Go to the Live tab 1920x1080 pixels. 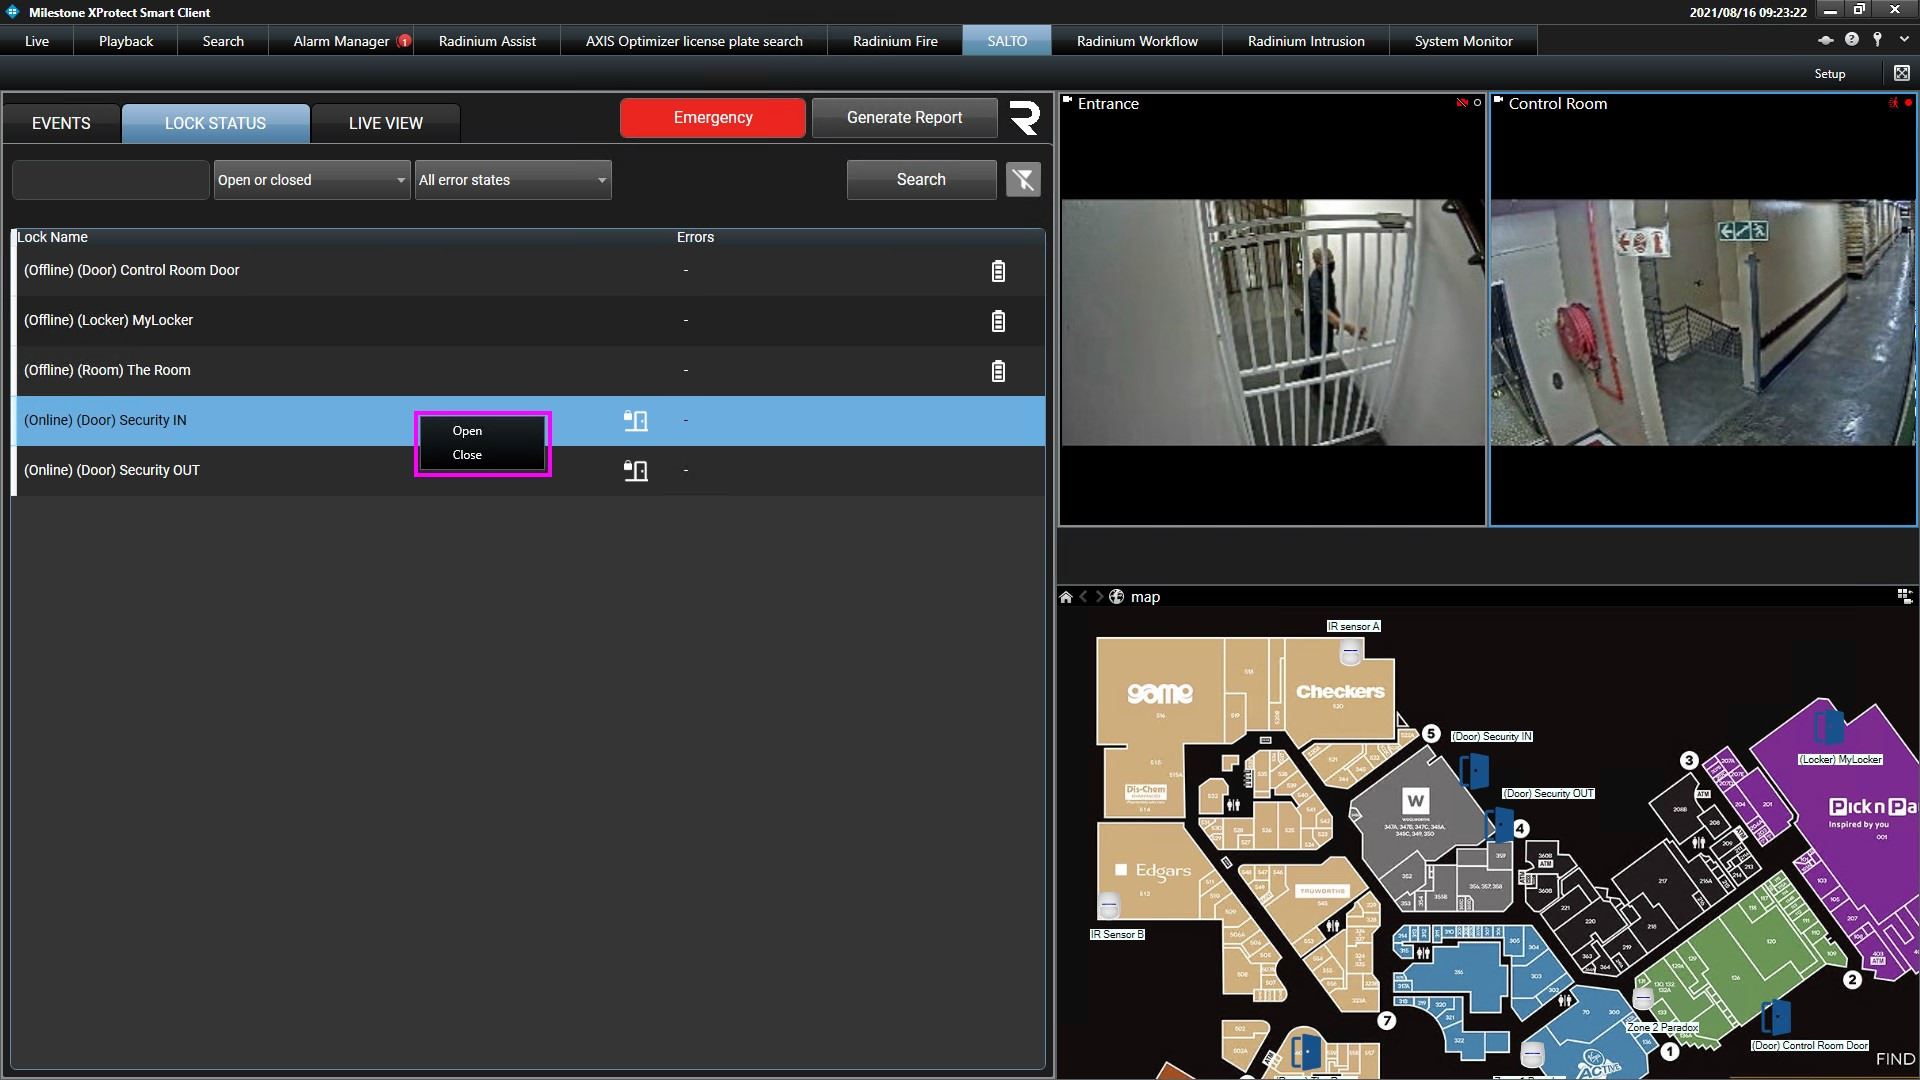pos(37,41)
